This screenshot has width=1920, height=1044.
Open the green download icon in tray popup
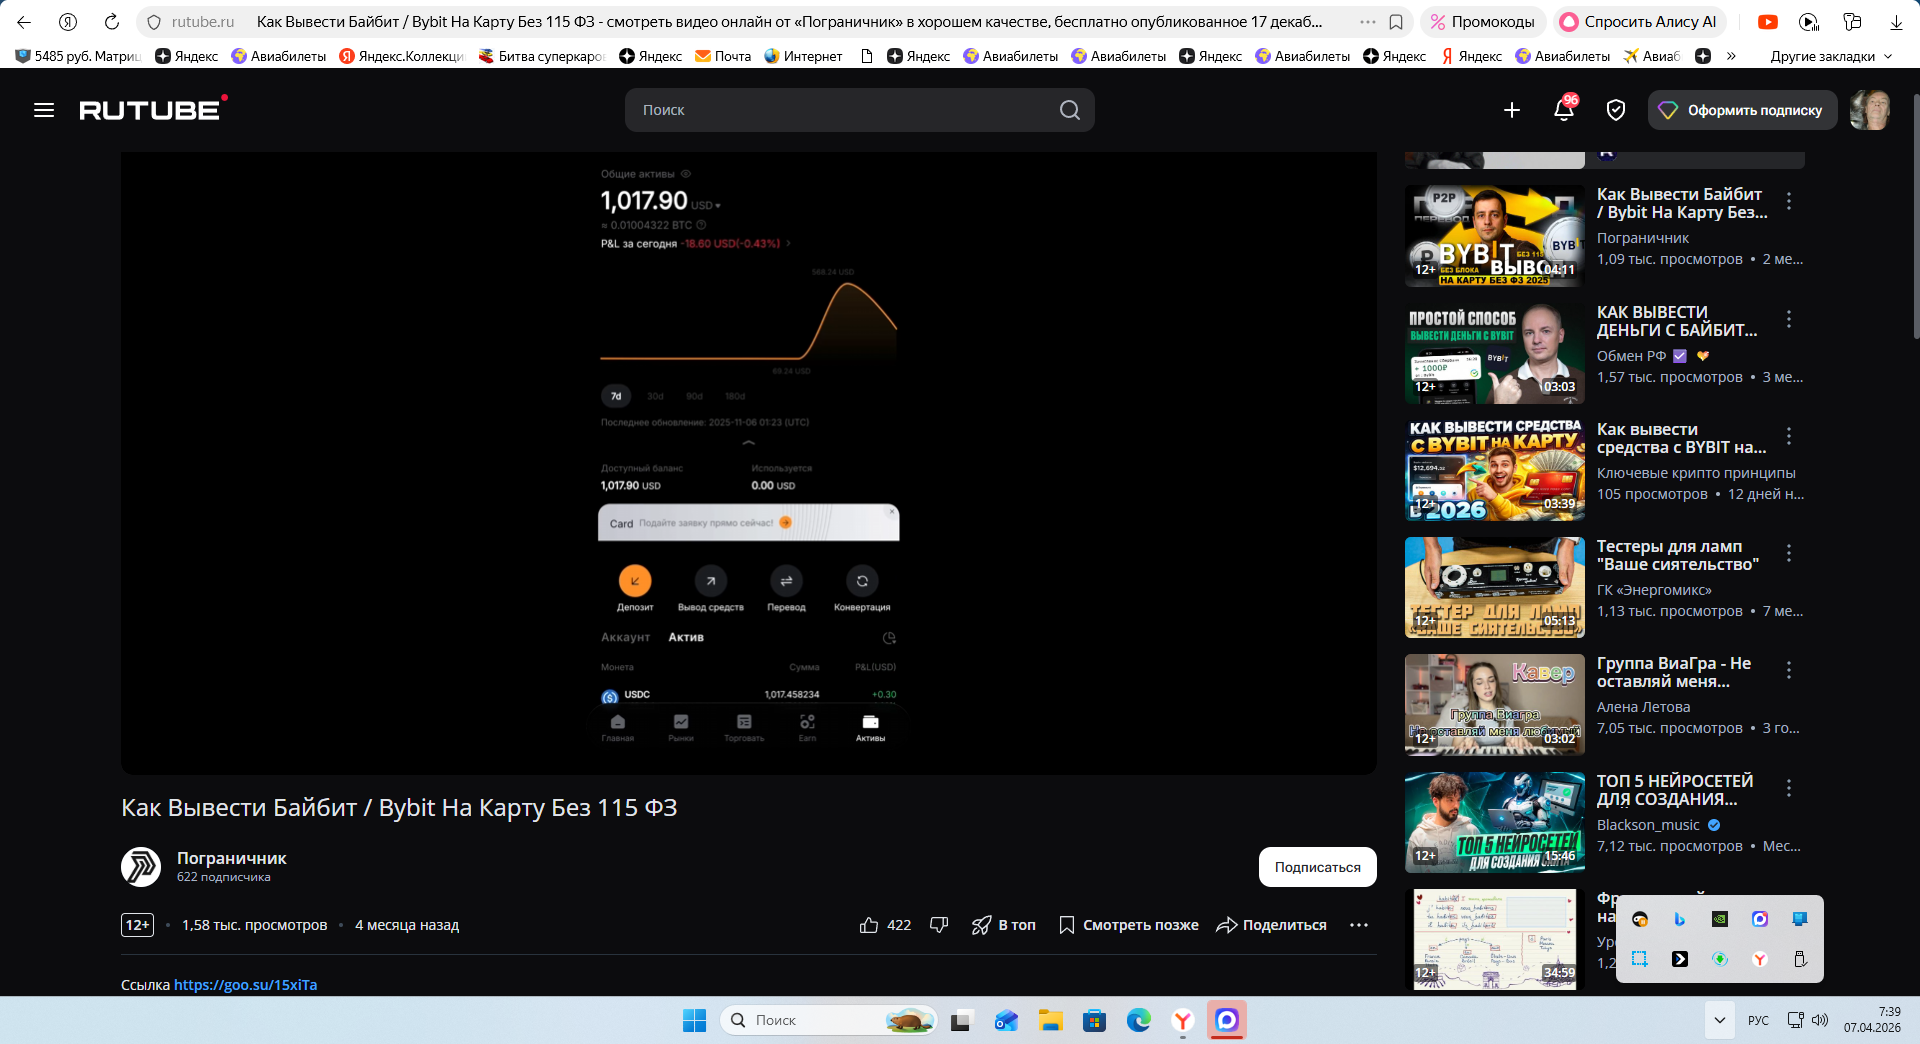click(1720, 959)
